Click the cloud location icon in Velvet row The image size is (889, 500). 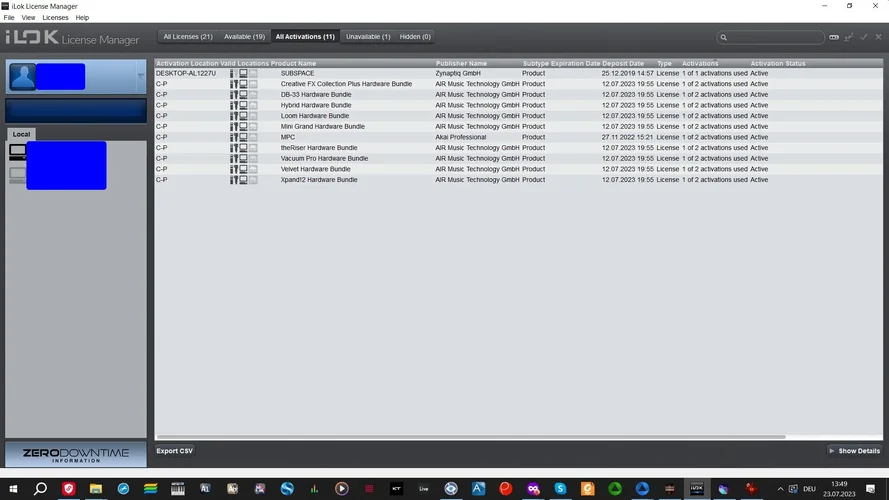pyautogui.click(x=253, y=169)
